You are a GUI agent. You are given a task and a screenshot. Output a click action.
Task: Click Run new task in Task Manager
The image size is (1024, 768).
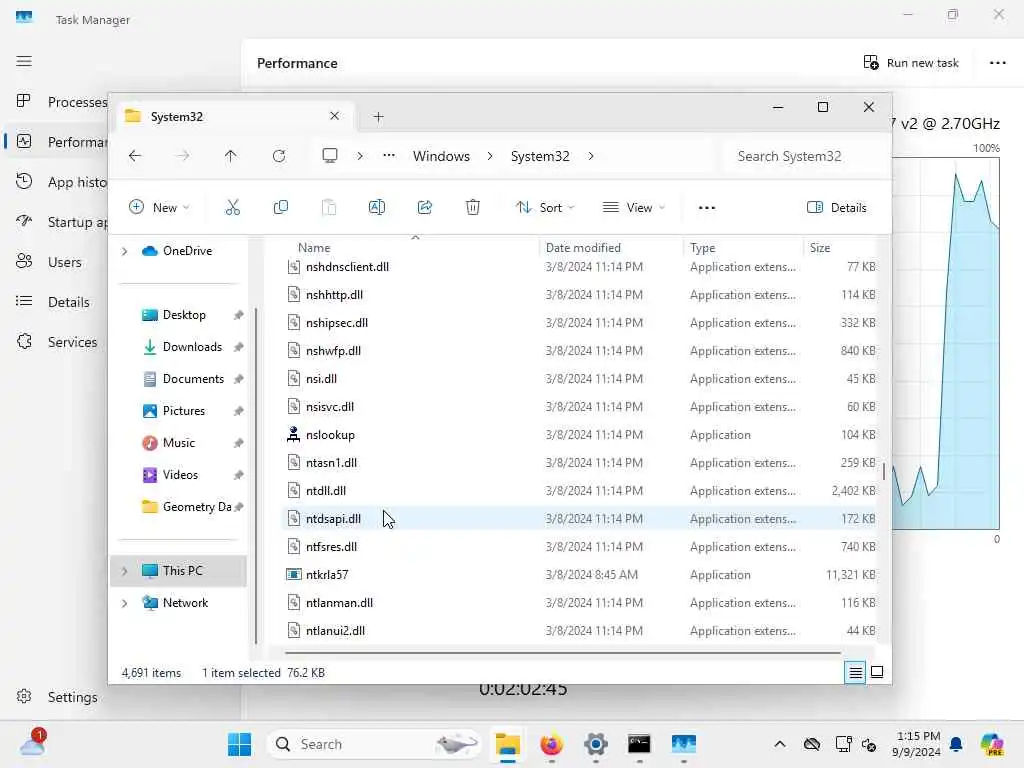pos(911,63)
